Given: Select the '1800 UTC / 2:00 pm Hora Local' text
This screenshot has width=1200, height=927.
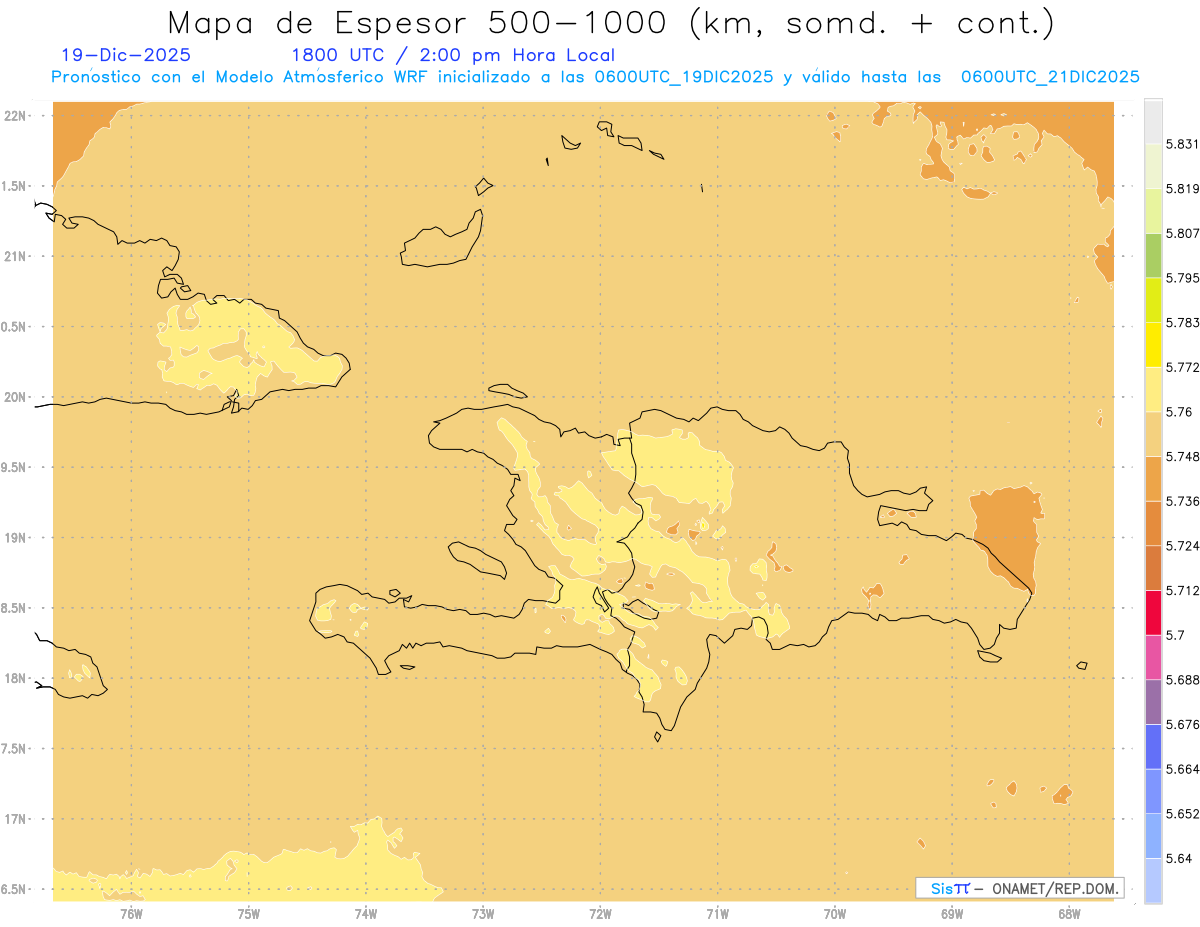Looking at the screenshot, I should coord(453,55).
